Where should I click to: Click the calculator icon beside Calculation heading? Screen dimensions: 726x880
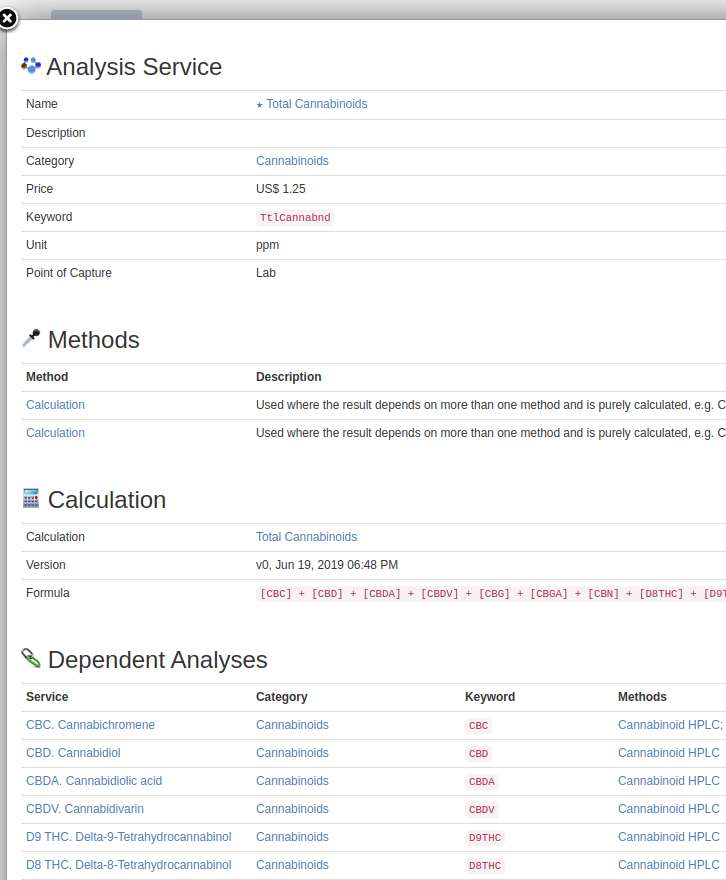click(x=31, y=497)
